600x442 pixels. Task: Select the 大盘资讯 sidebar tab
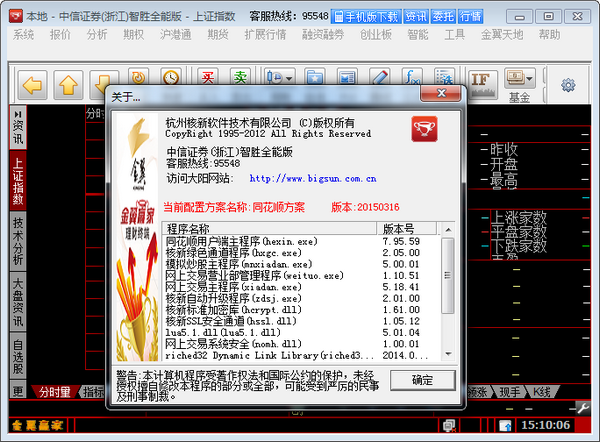point(18,302)
